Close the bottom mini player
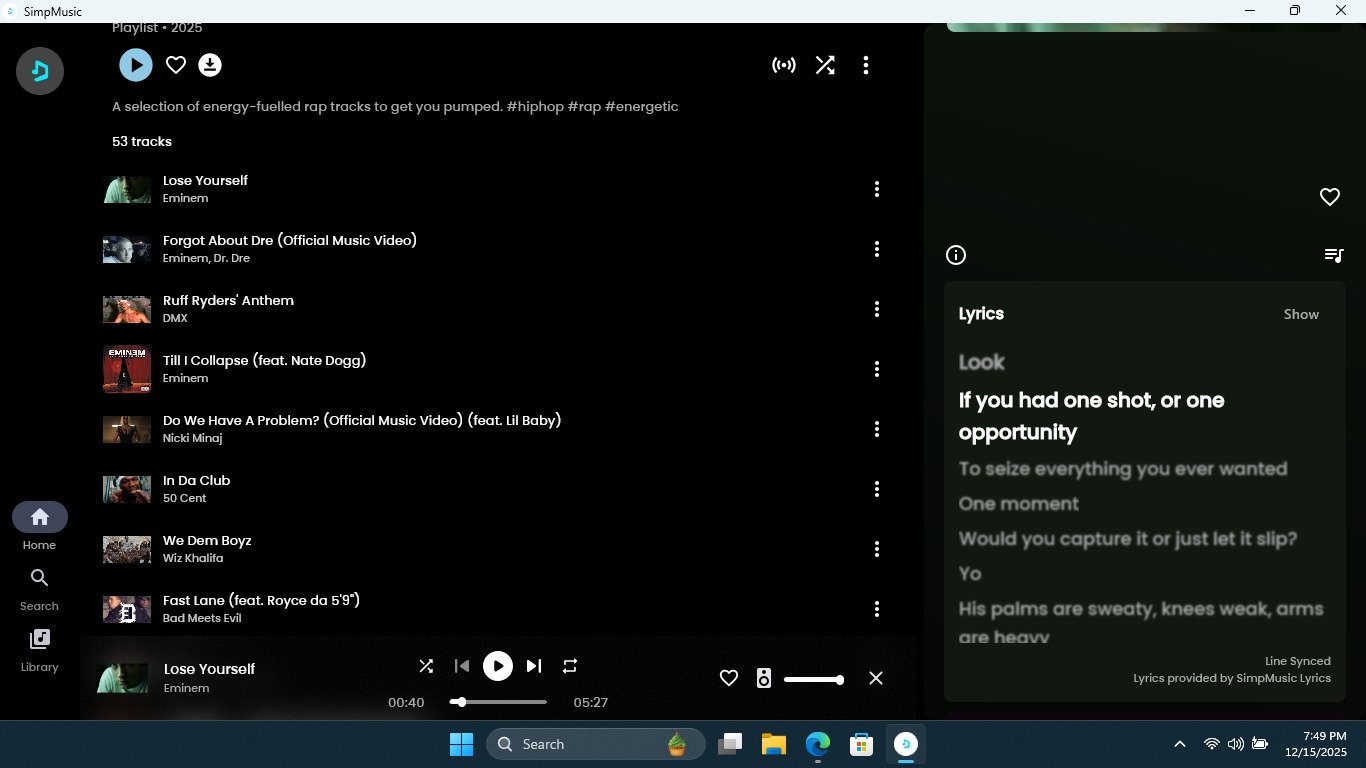Viewport: 1366px width, 768px height. 876,678
